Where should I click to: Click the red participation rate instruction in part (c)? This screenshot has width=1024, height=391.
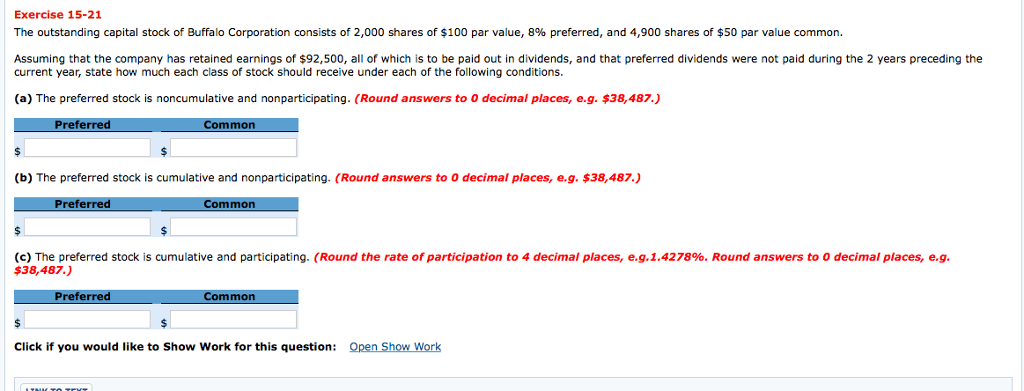tap(482, 263)
